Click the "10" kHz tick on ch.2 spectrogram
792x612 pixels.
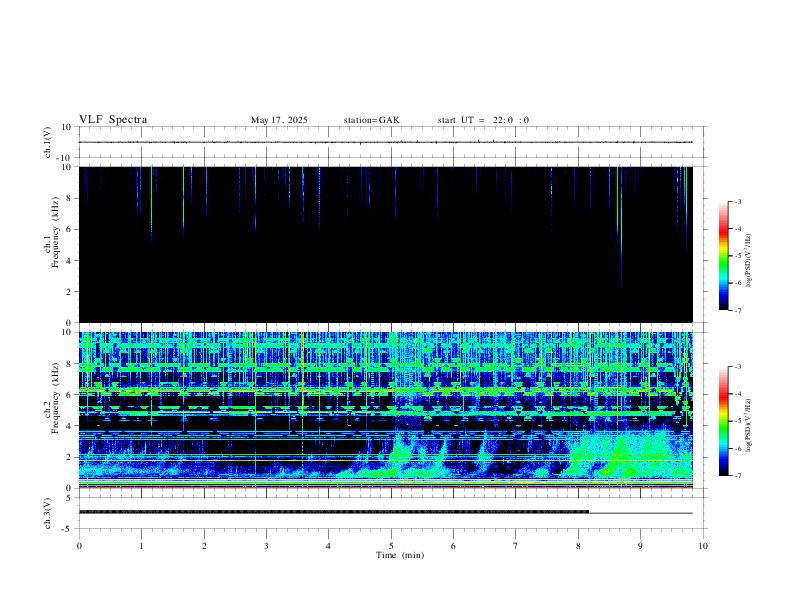pos(67,332)
